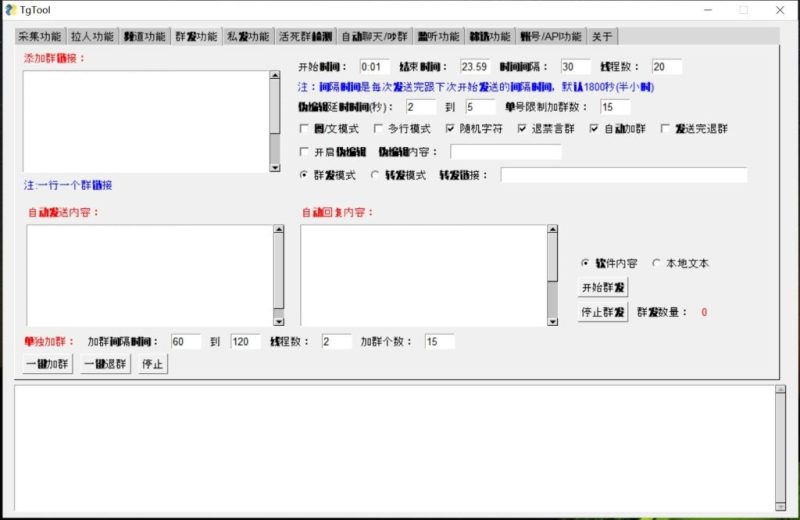
Task: Click the TgTool app icon in title bar
Action: 11,10
